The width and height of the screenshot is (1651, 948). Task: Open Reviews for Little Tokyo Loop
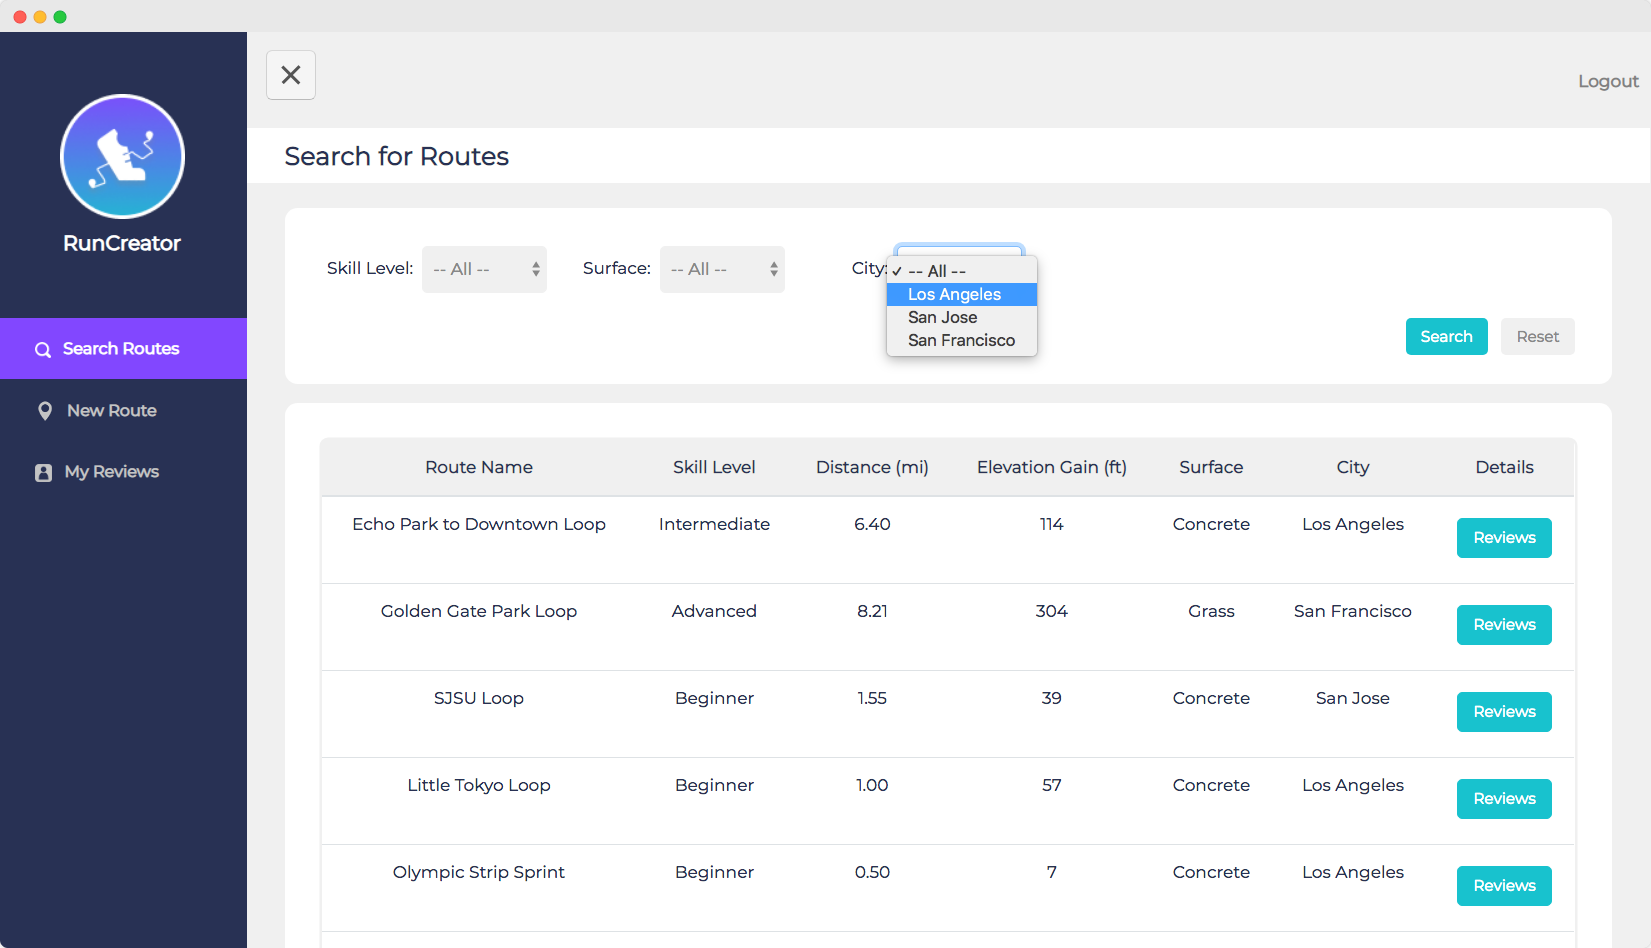coord(1504,799)
